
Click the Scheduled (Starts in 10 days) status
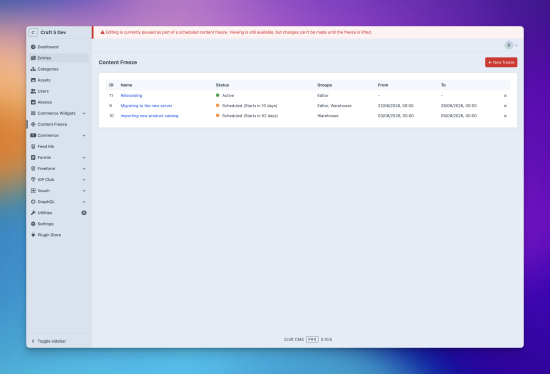pyautogui.click(x=247, y=106)
